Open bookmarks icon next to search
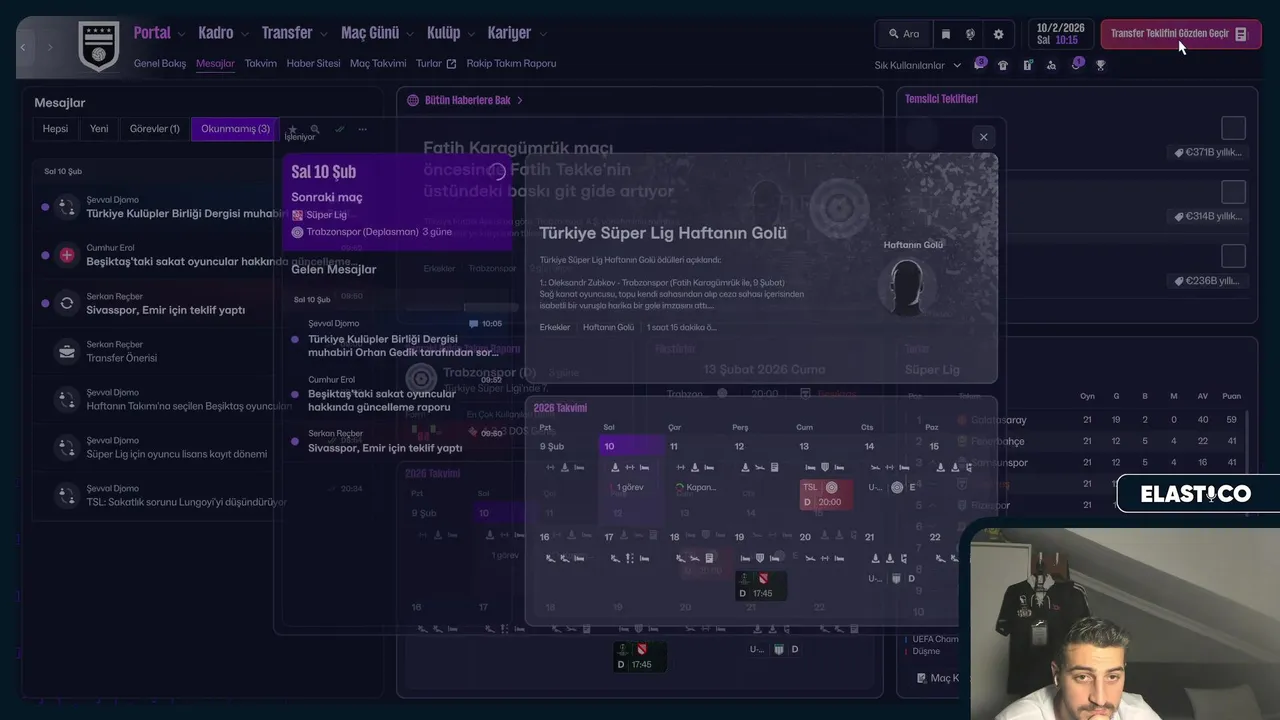Image resolution: width=1280 pixels, height=720 pixels. tap(946, 34)
